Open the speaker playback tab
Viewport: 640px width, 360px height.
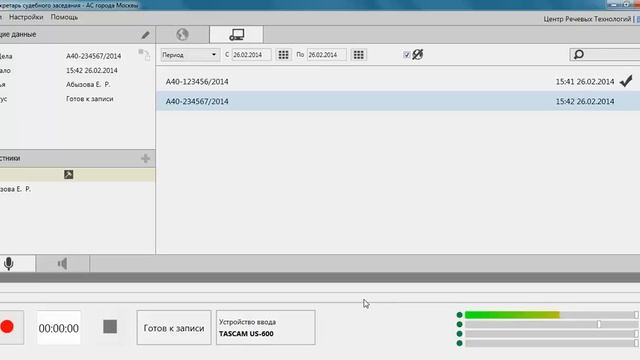pyautogui.click(x=62, y=264)
